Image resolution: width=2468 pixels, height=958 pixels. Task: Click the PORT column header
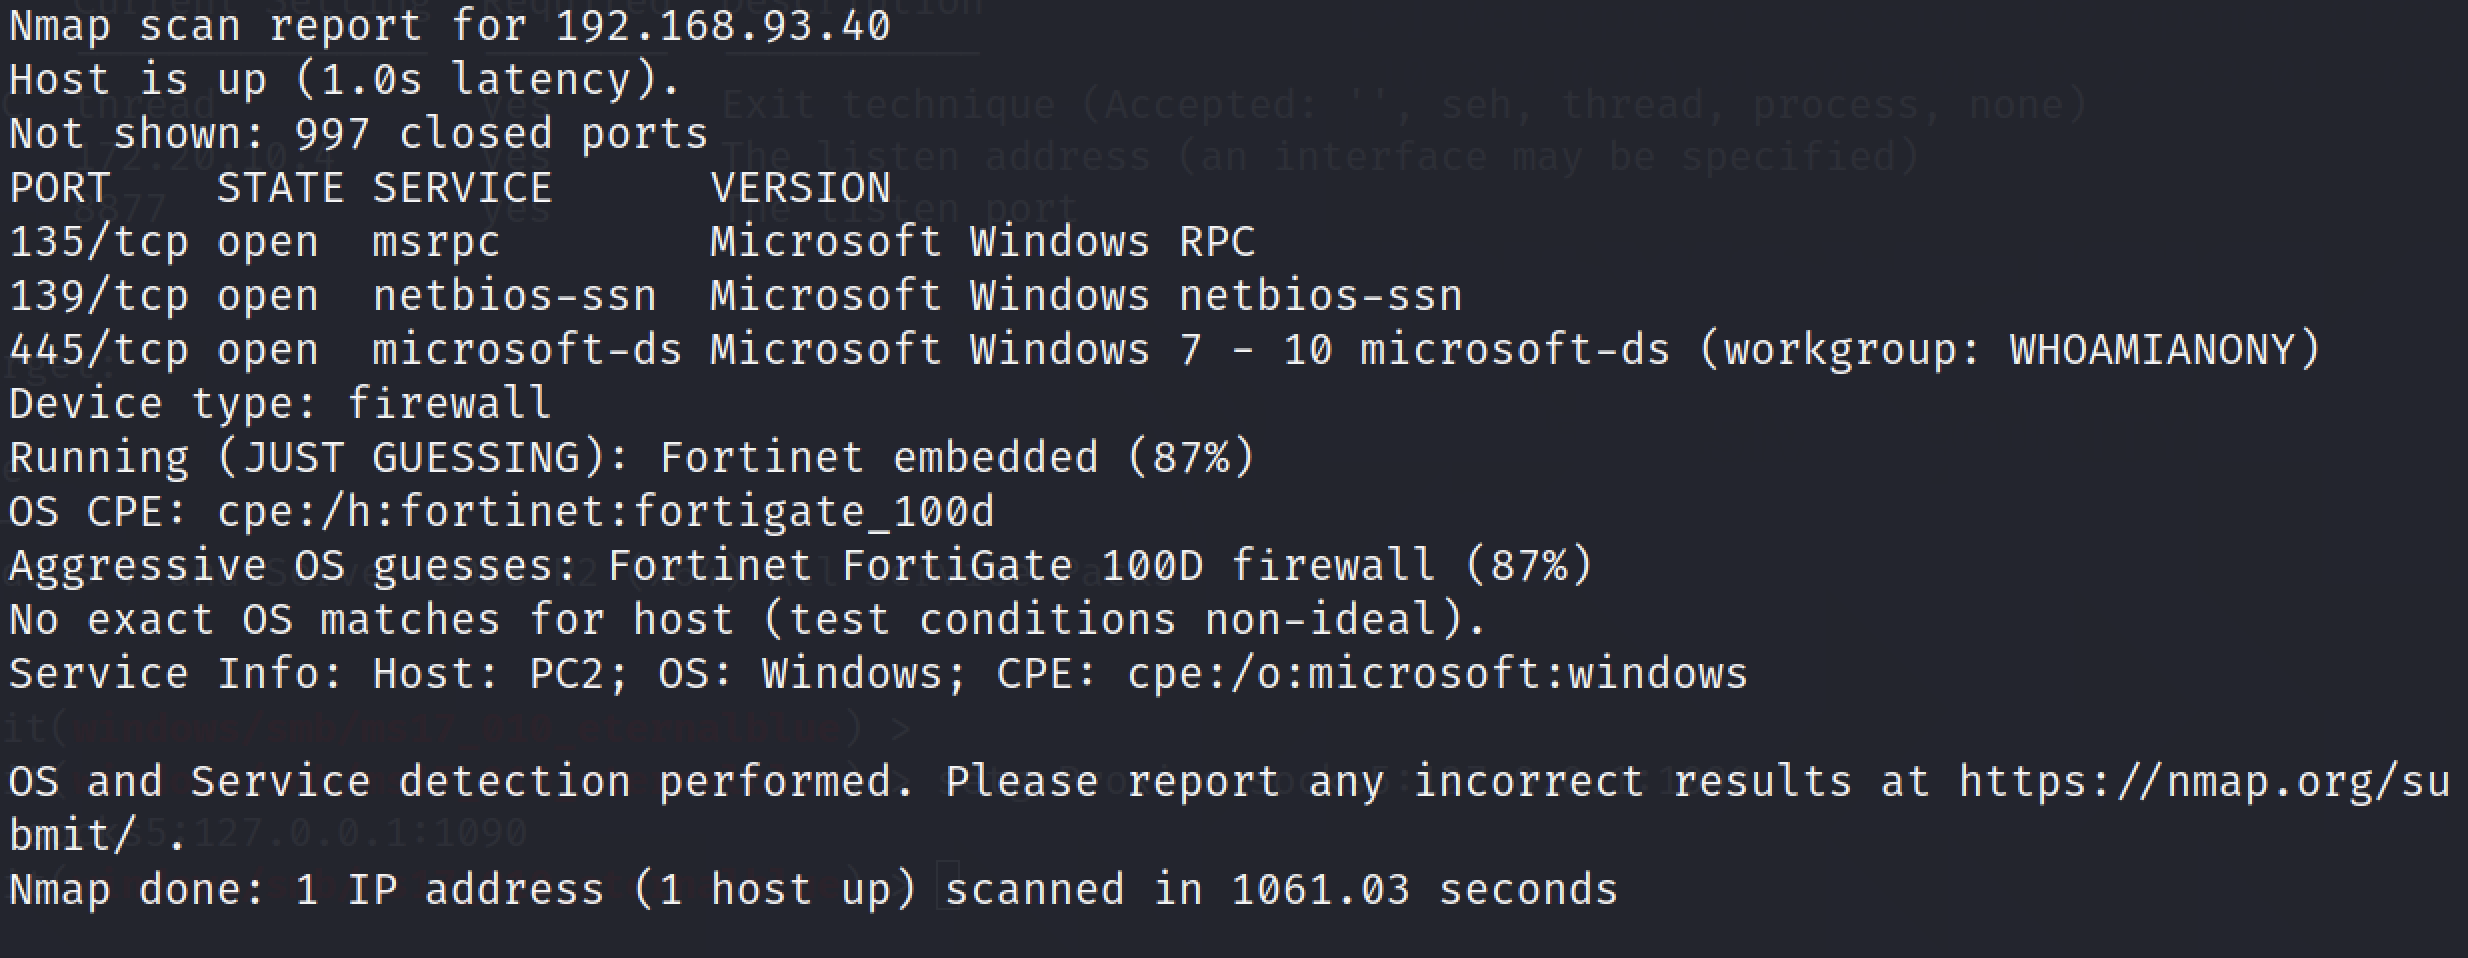pos(59,188)
